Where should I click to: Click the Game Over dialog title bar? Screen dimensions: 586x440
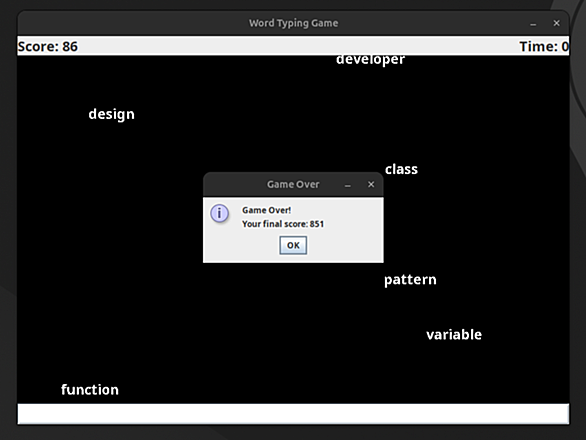293,184
